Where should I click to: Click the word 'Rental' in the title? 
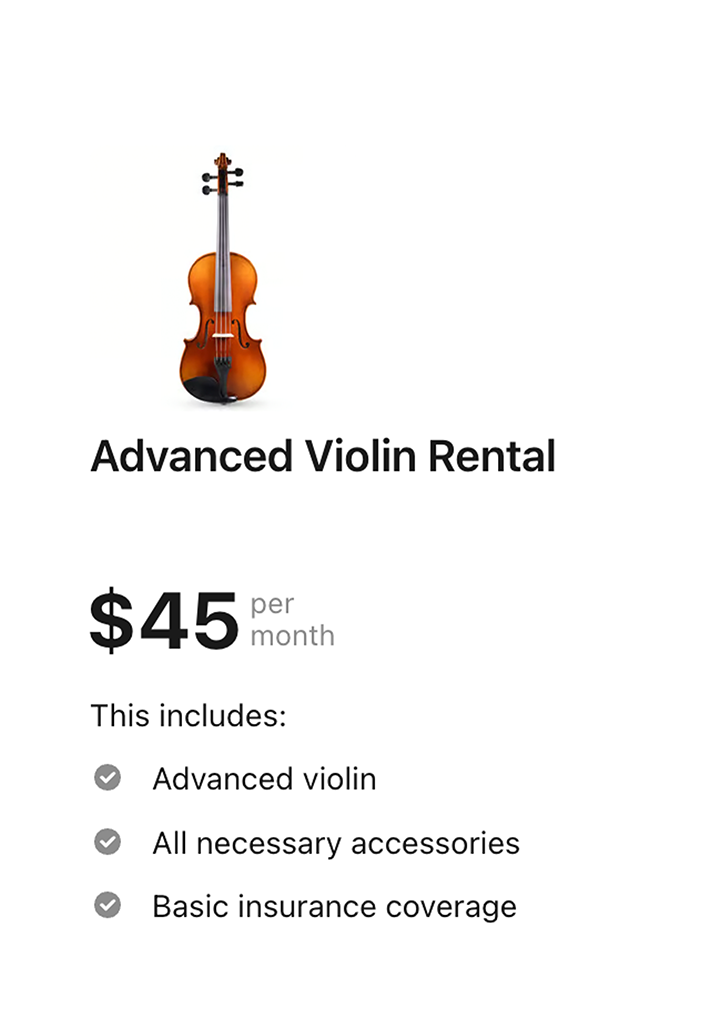491,457
